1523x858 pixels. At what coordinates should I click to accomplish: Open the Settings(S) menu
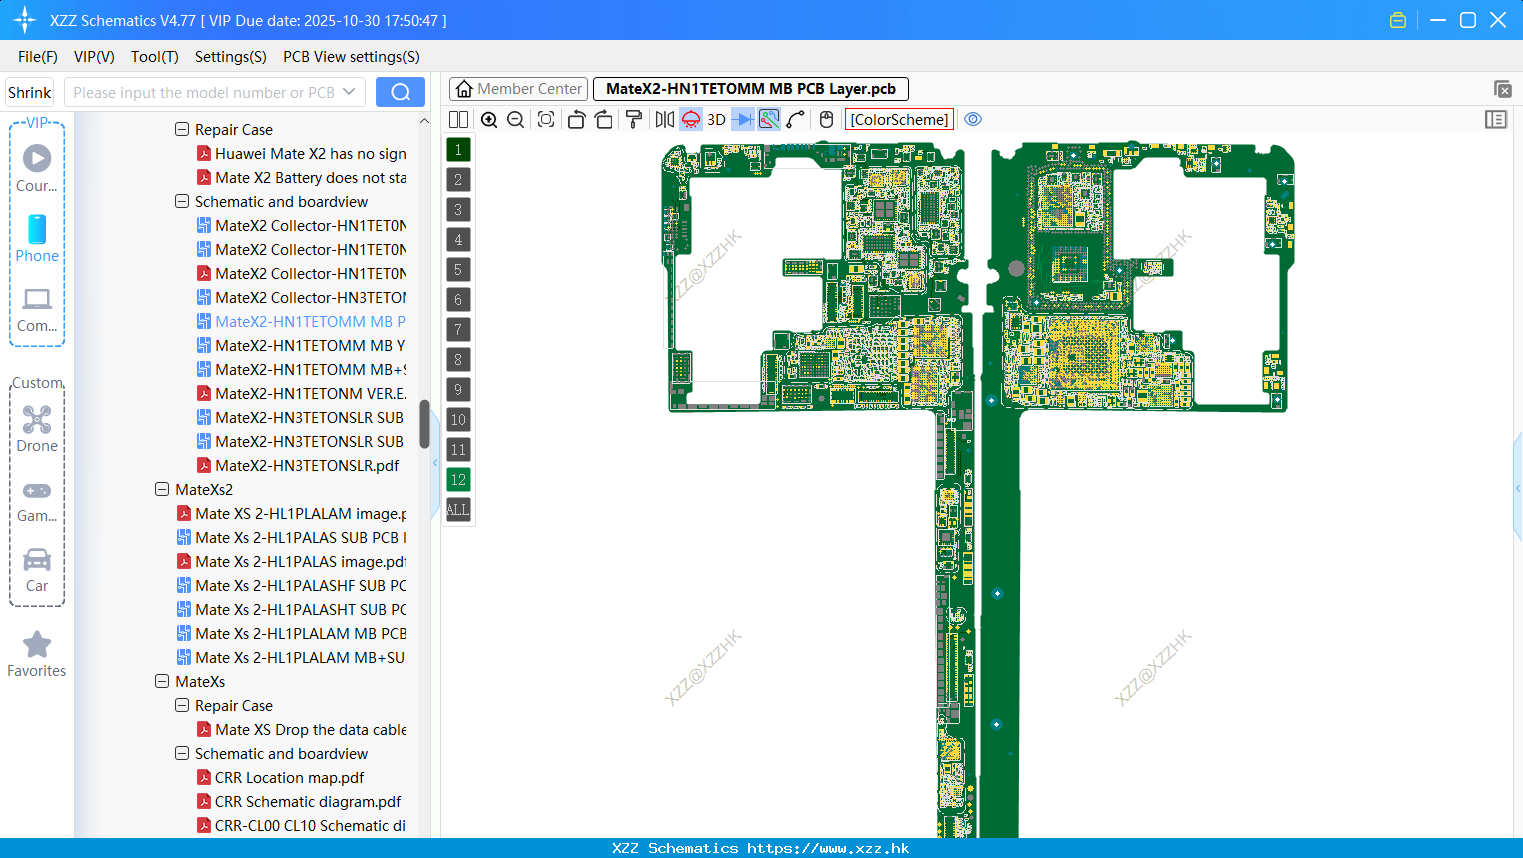pyautogui.click(x=231, y=57)
